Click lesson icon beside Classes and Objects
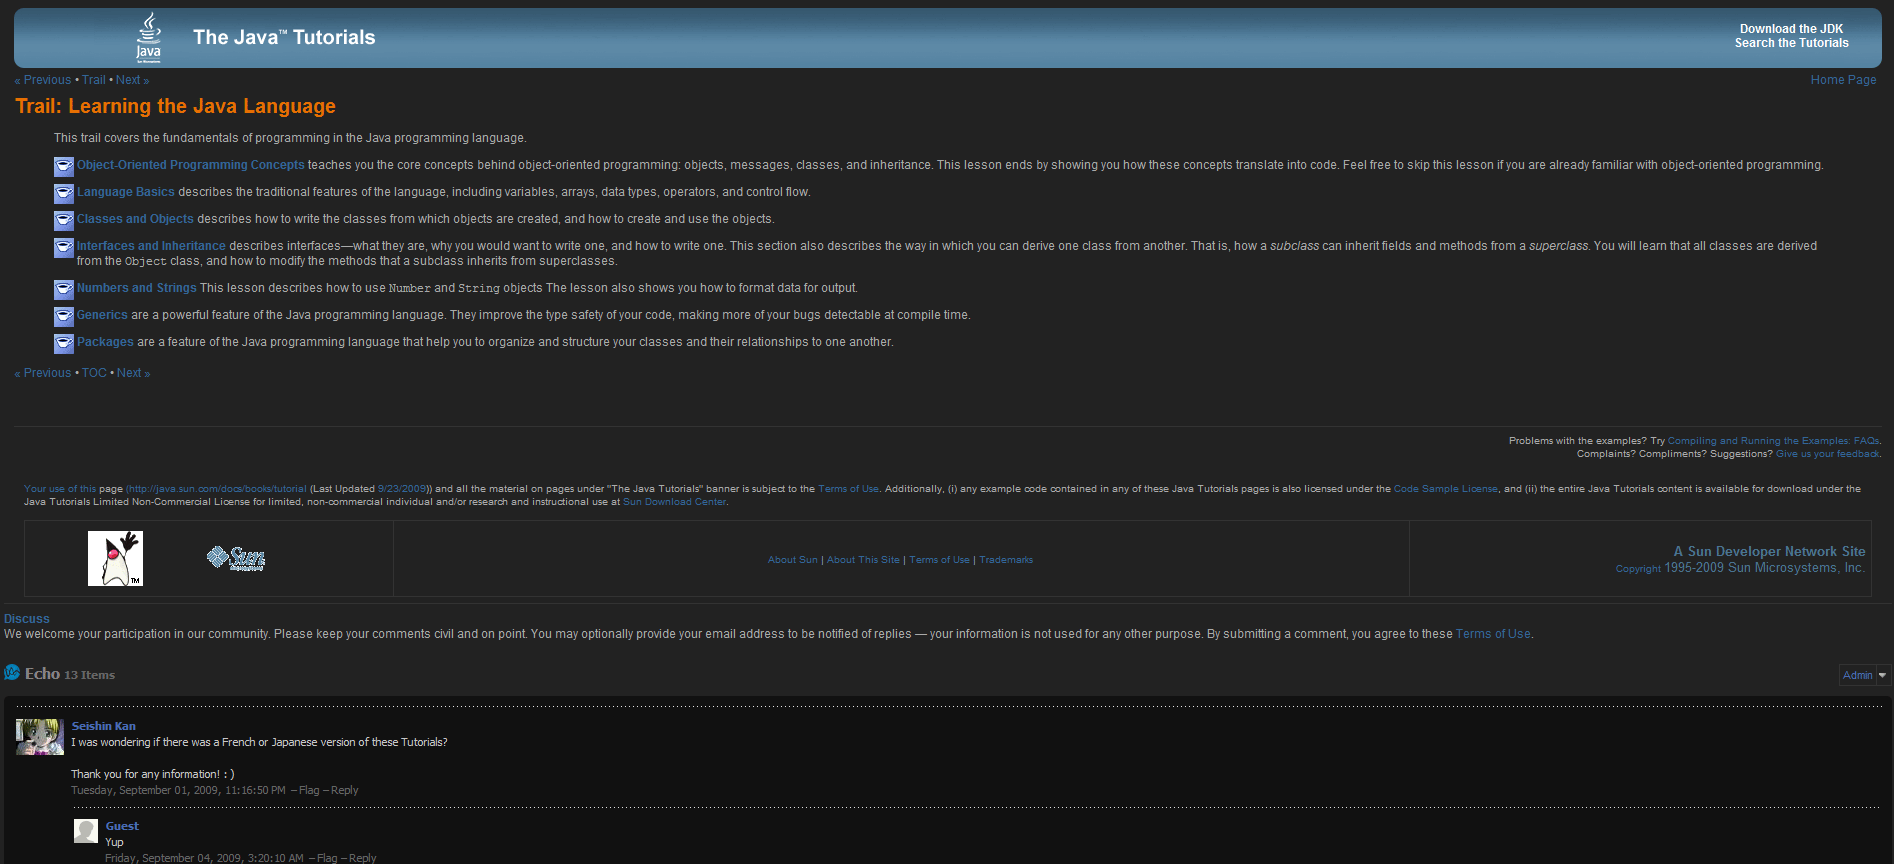 [64, 220]
